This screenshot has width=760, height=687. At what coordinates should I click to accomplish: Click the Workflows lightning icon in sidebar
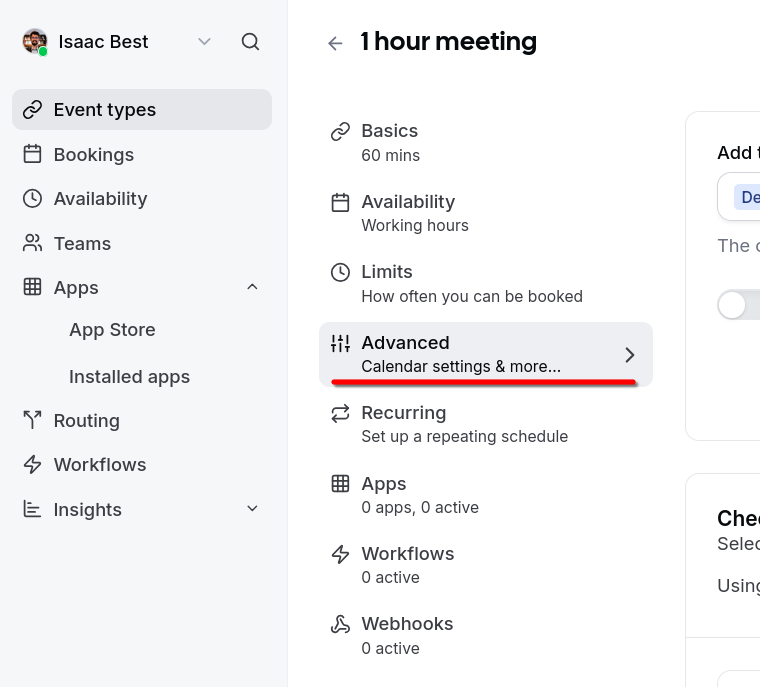click(x=32, y=464)
